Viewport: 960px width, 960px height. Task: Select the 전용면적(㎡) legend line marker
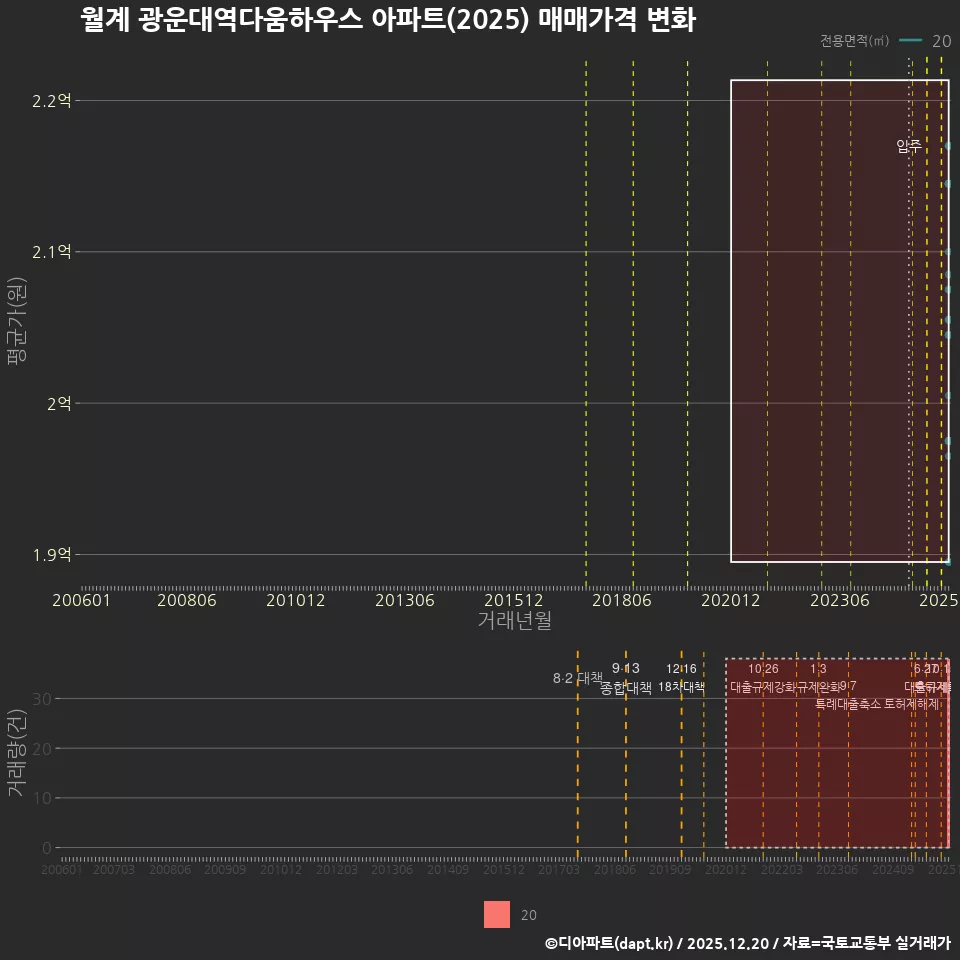tap(910, 42)
